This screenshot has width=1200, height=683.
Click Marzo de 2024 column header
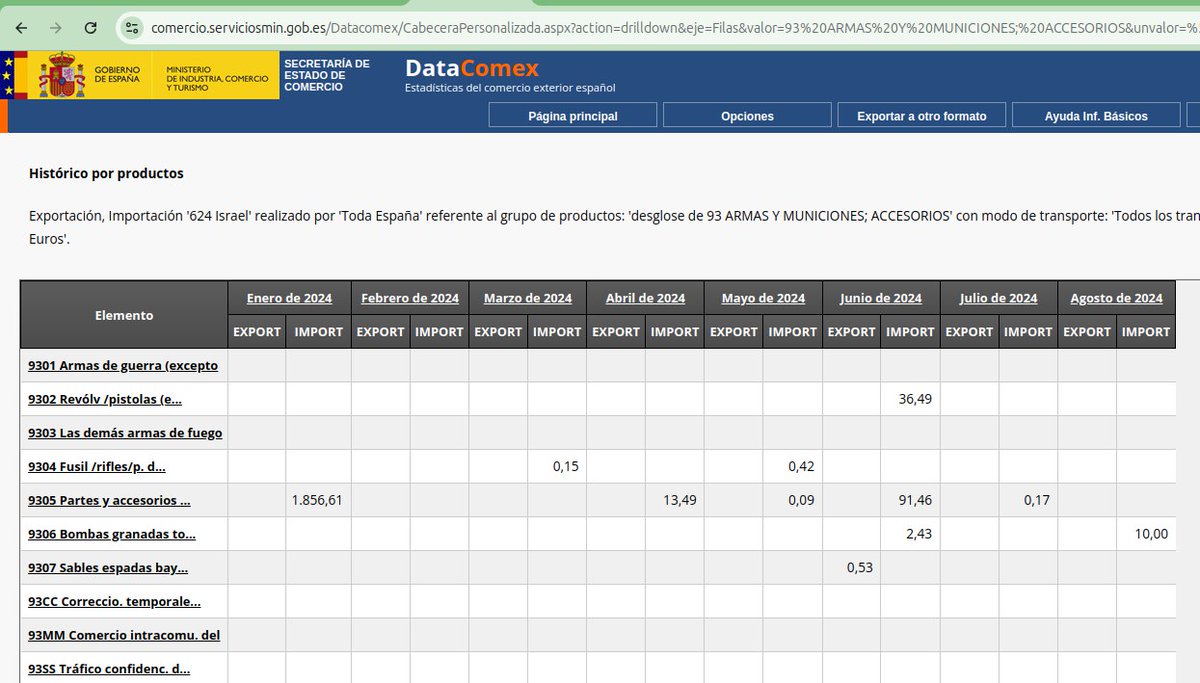pyautogui.click(x=528, y=298)
